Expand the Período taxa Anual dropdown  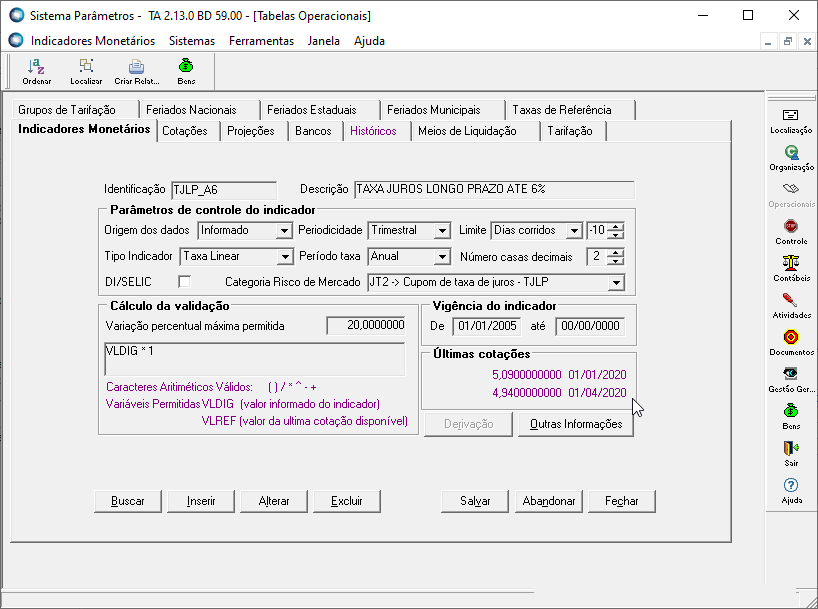442,257
